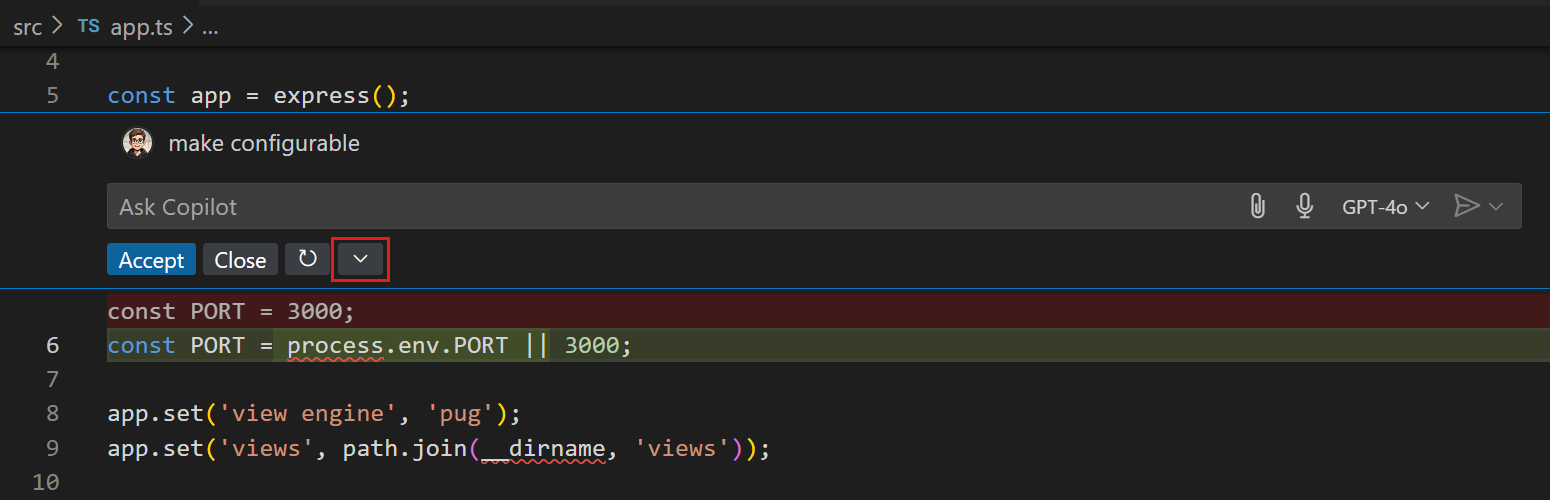Click the removed line 'const PORT = 3000;'

click(x=231, y=312)
